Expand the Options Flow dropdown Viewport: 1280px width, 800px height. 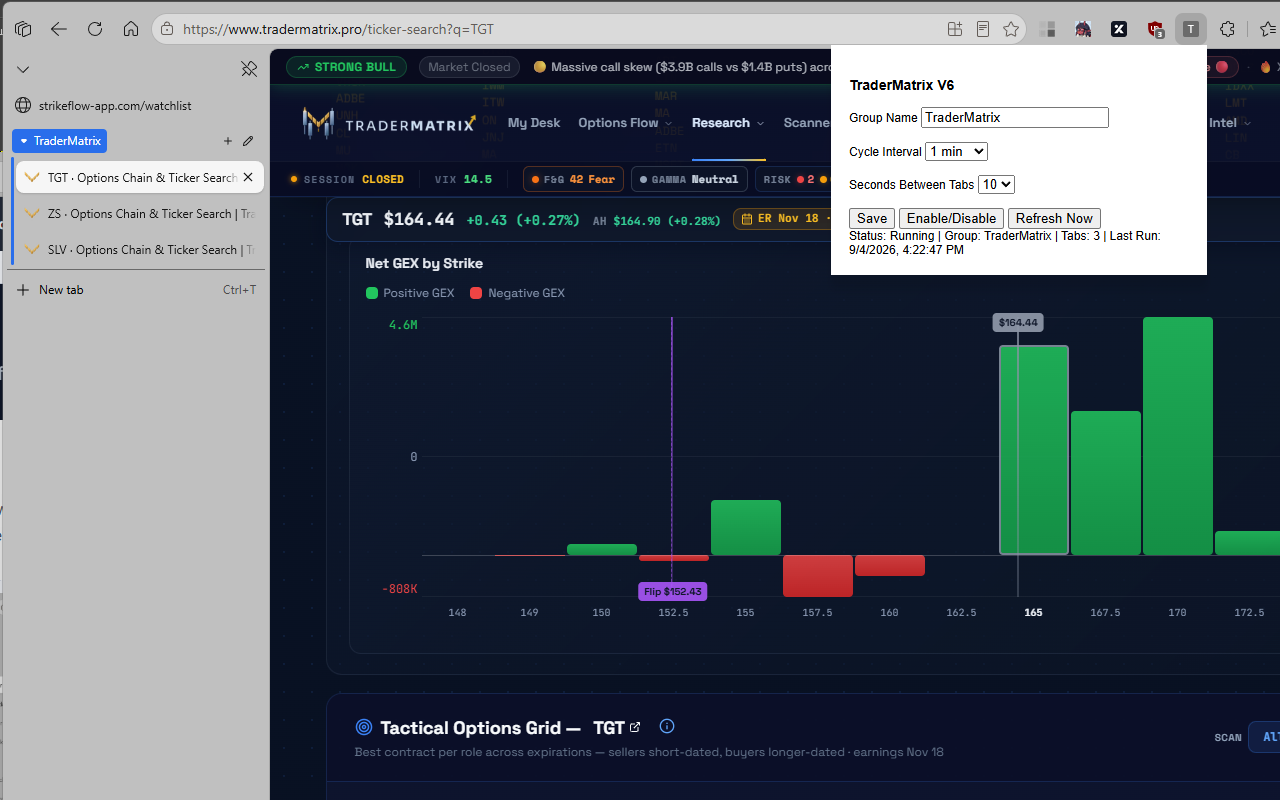click(x=625, y=123)
